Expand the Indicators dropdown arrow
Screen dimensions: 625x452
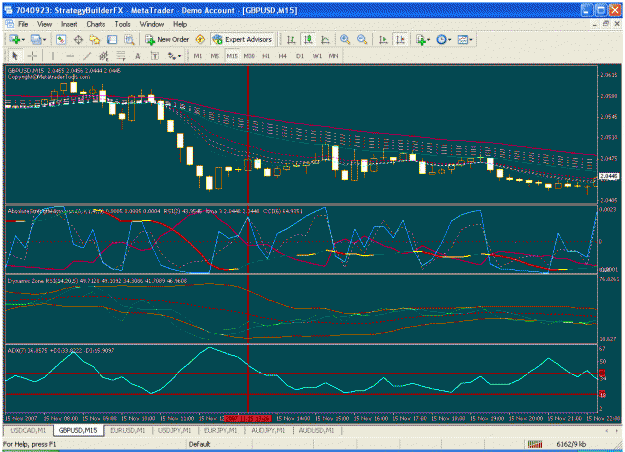428,39
